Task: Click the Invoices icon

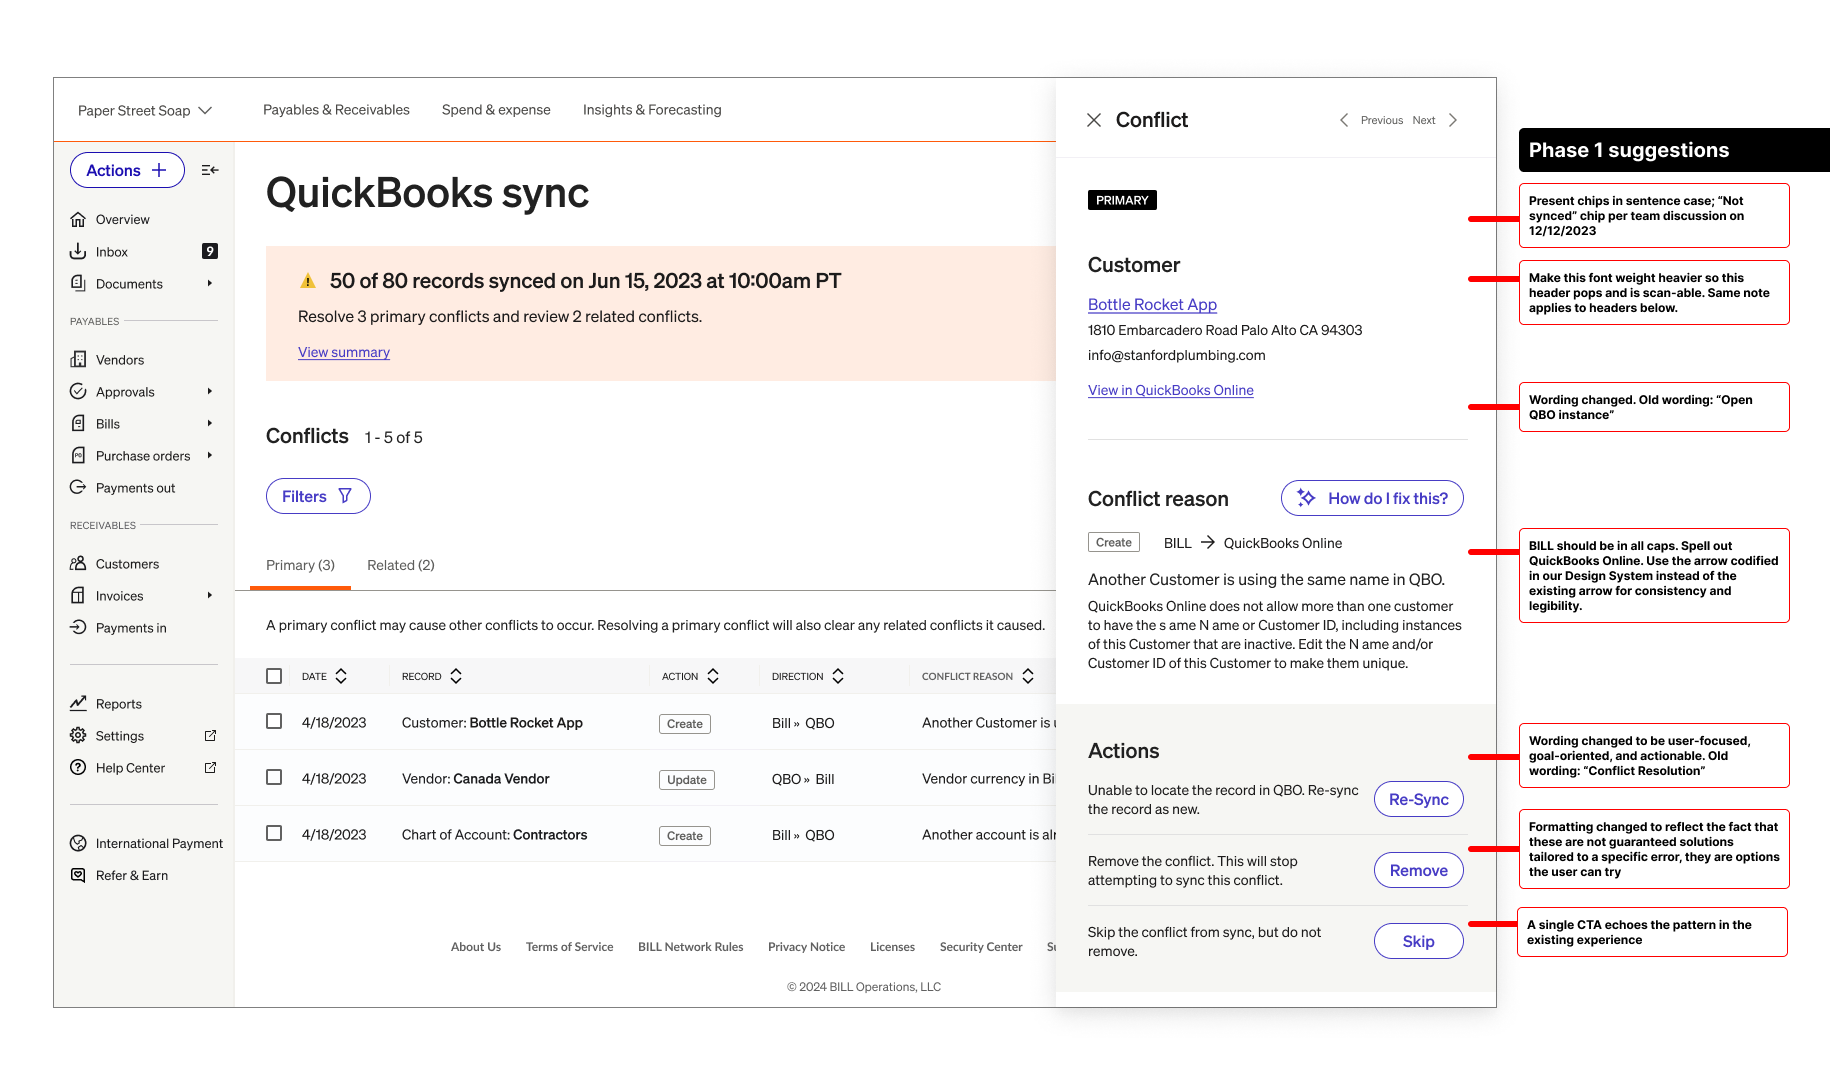Action: point(78,595)
